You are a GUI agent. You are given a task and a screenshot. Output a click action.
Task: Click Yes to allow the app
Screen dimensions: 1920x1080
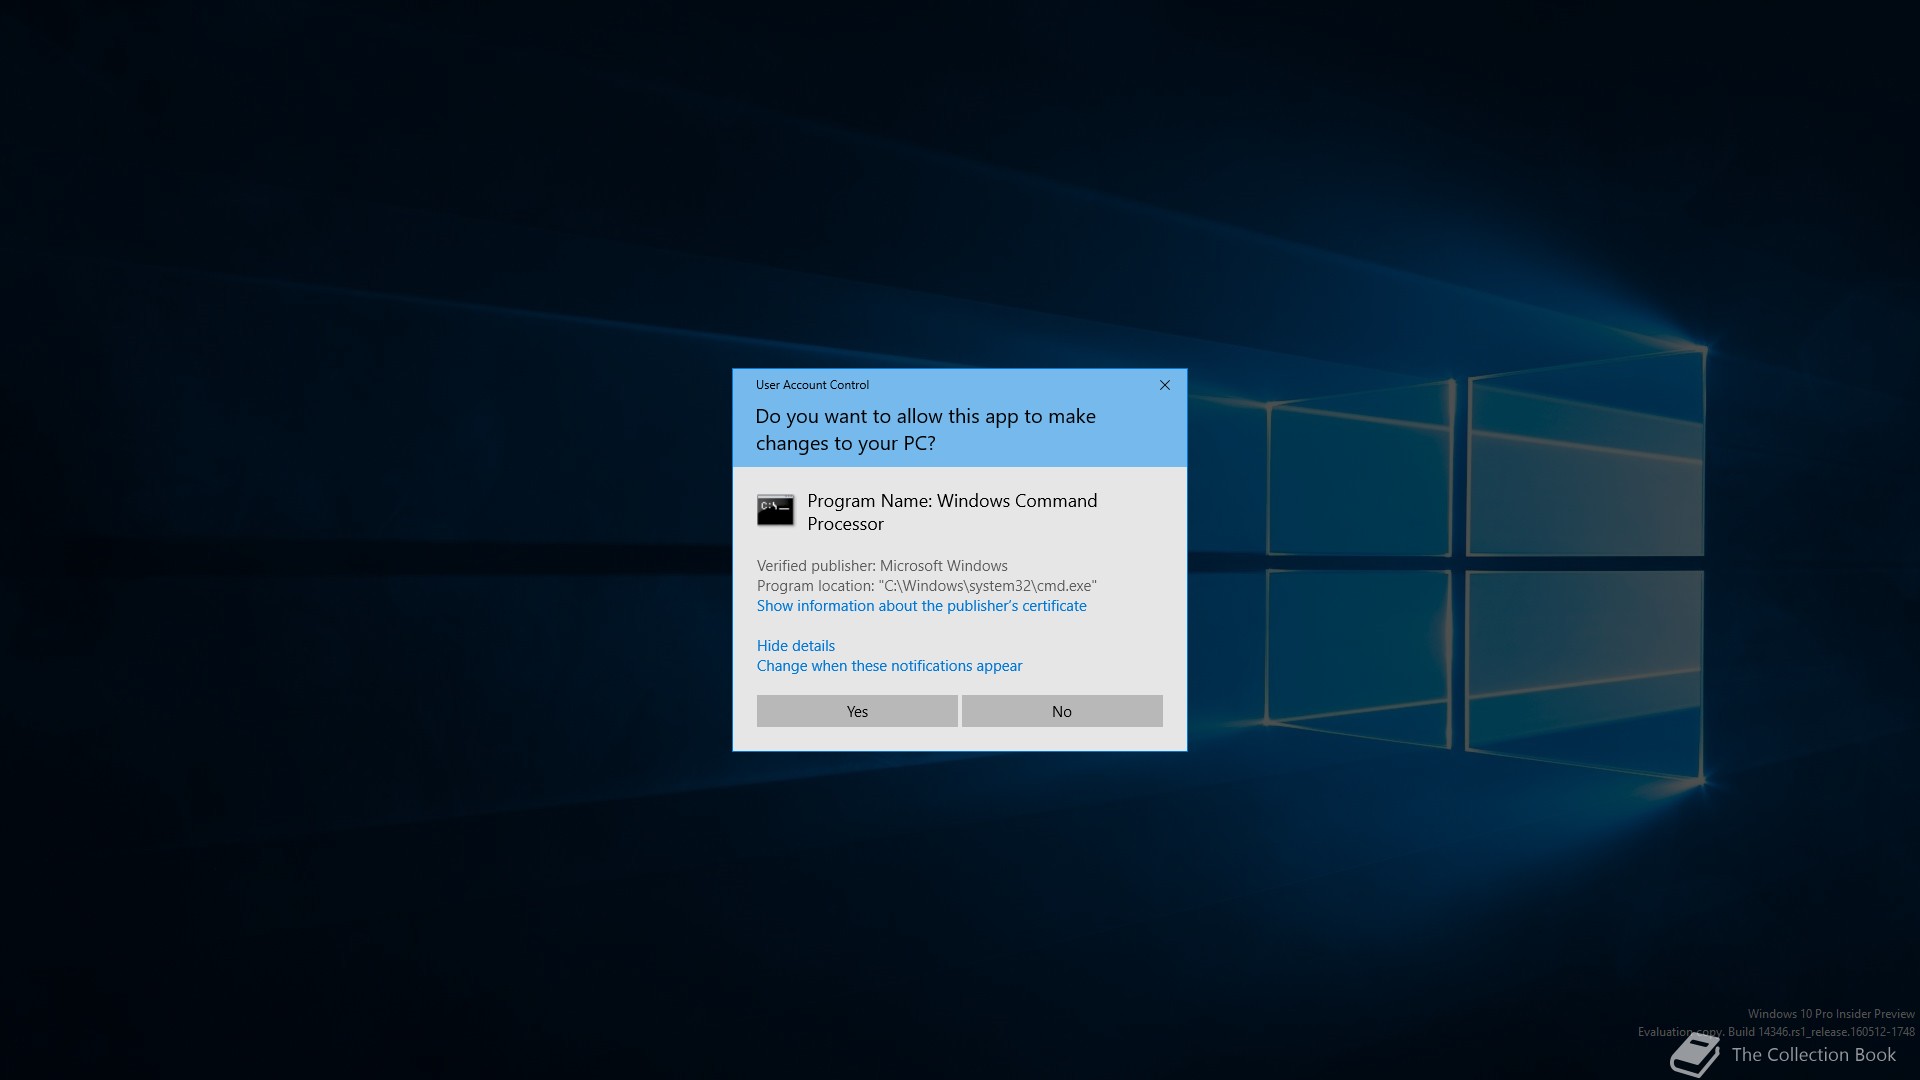(x=857, y=711)
